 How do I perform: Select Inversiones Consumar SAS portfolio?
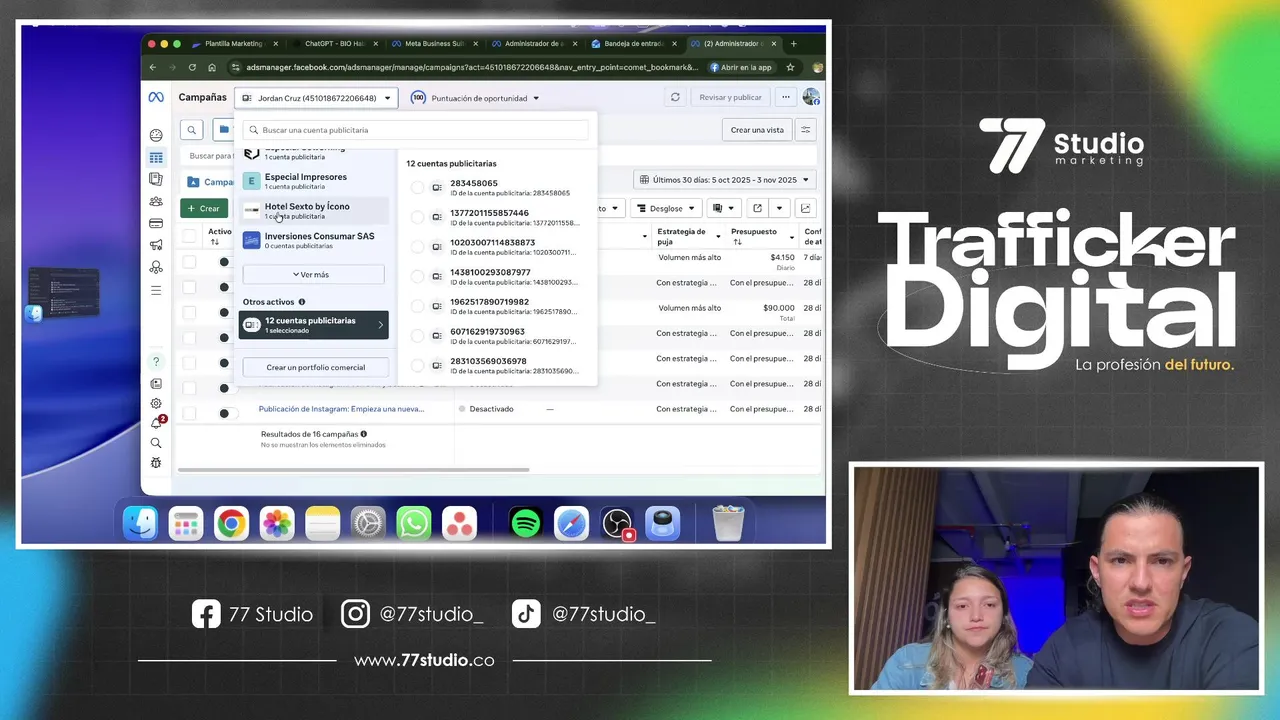click(x=313, y=240)
